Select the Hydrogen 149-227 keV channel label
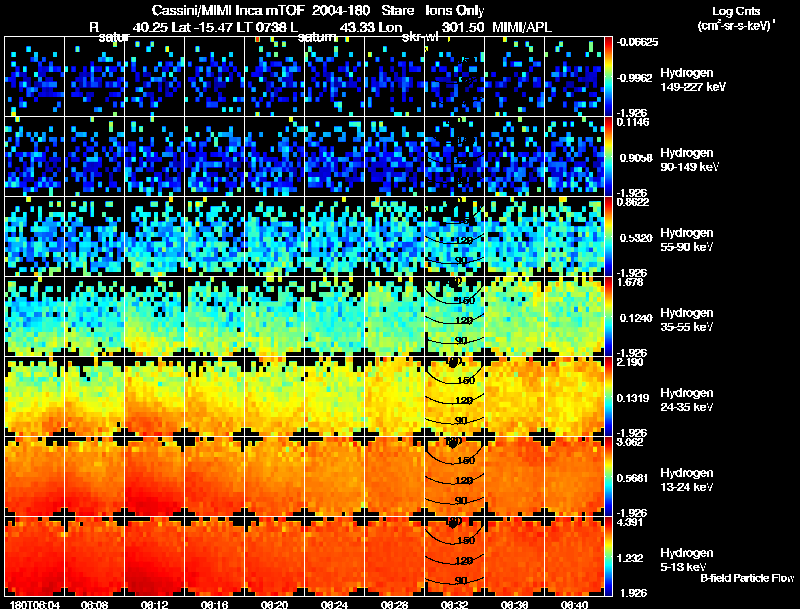The width and height of the screenshot is (800, 609). 692,80
